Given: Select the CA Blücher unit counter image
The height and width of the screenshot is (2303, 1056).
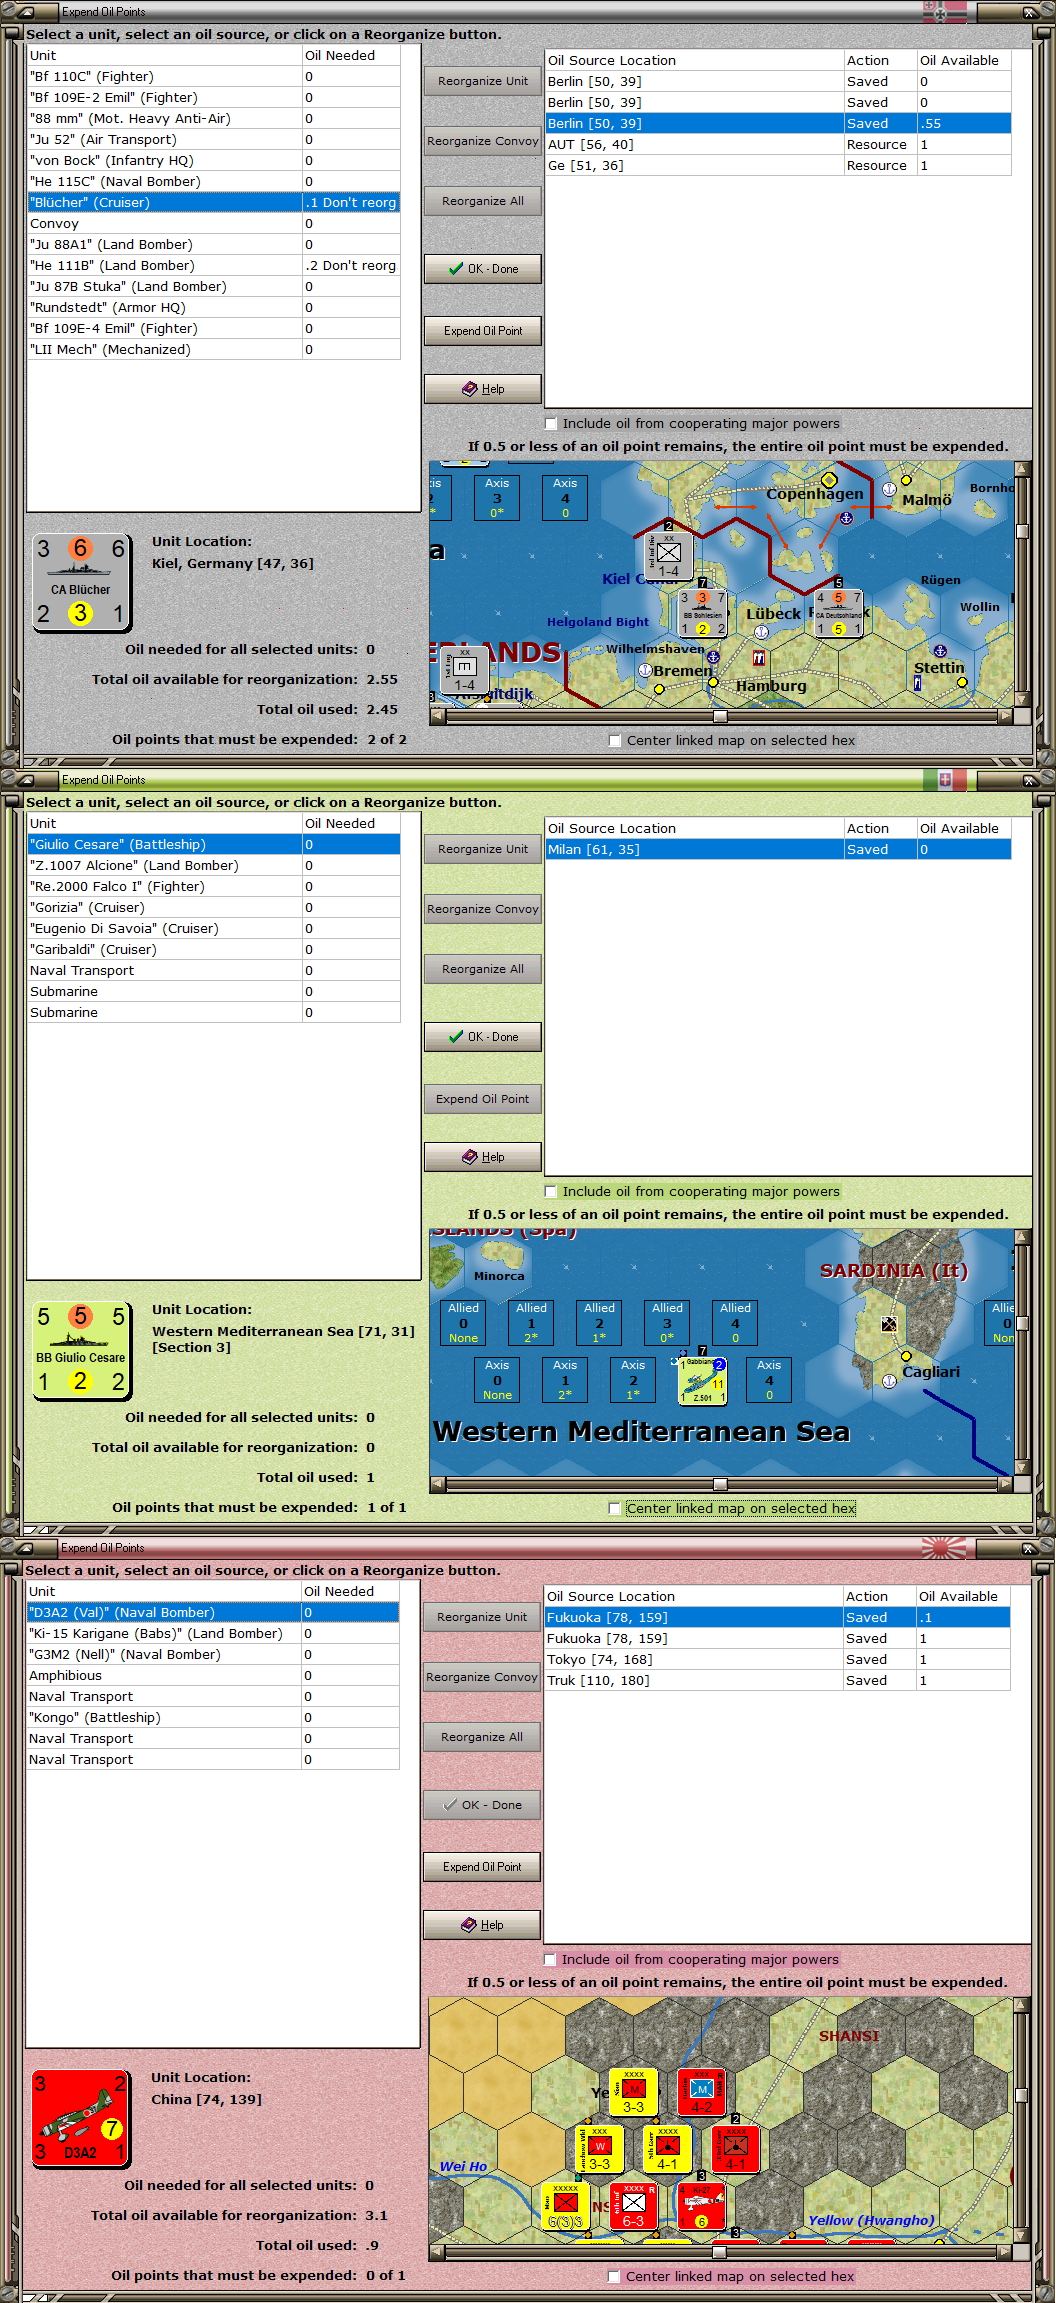Looking at the screenshot, I should pyautogui.click(x=81, y=582).
